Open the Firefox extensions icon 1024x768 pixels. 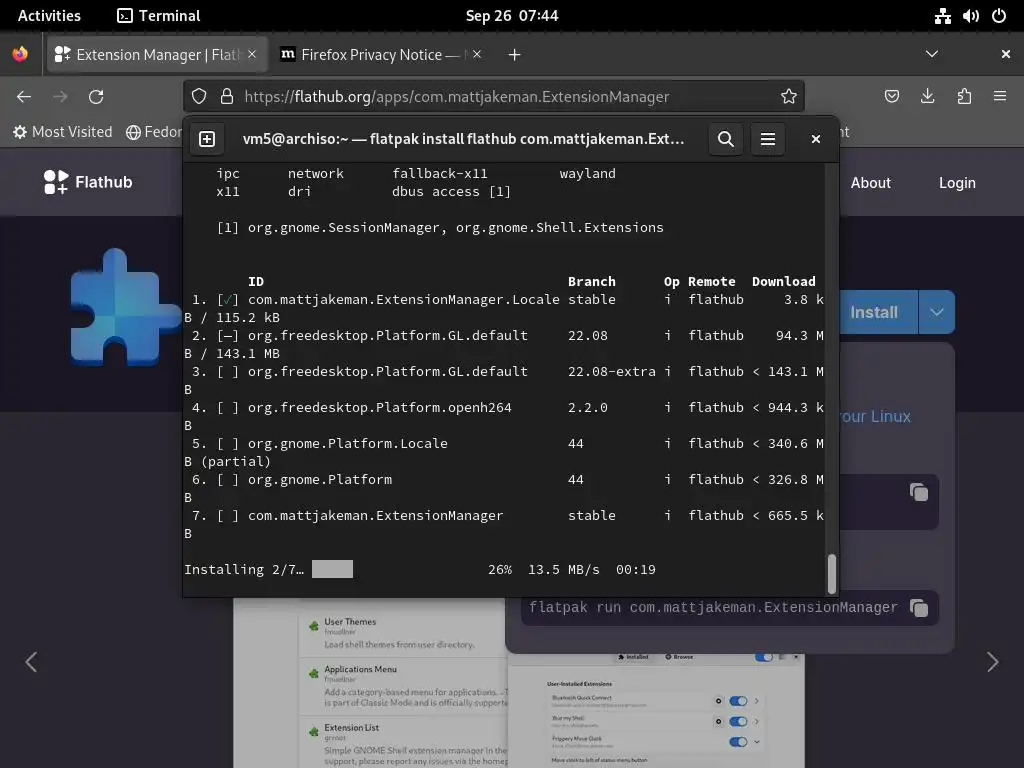tap(964, 97)
